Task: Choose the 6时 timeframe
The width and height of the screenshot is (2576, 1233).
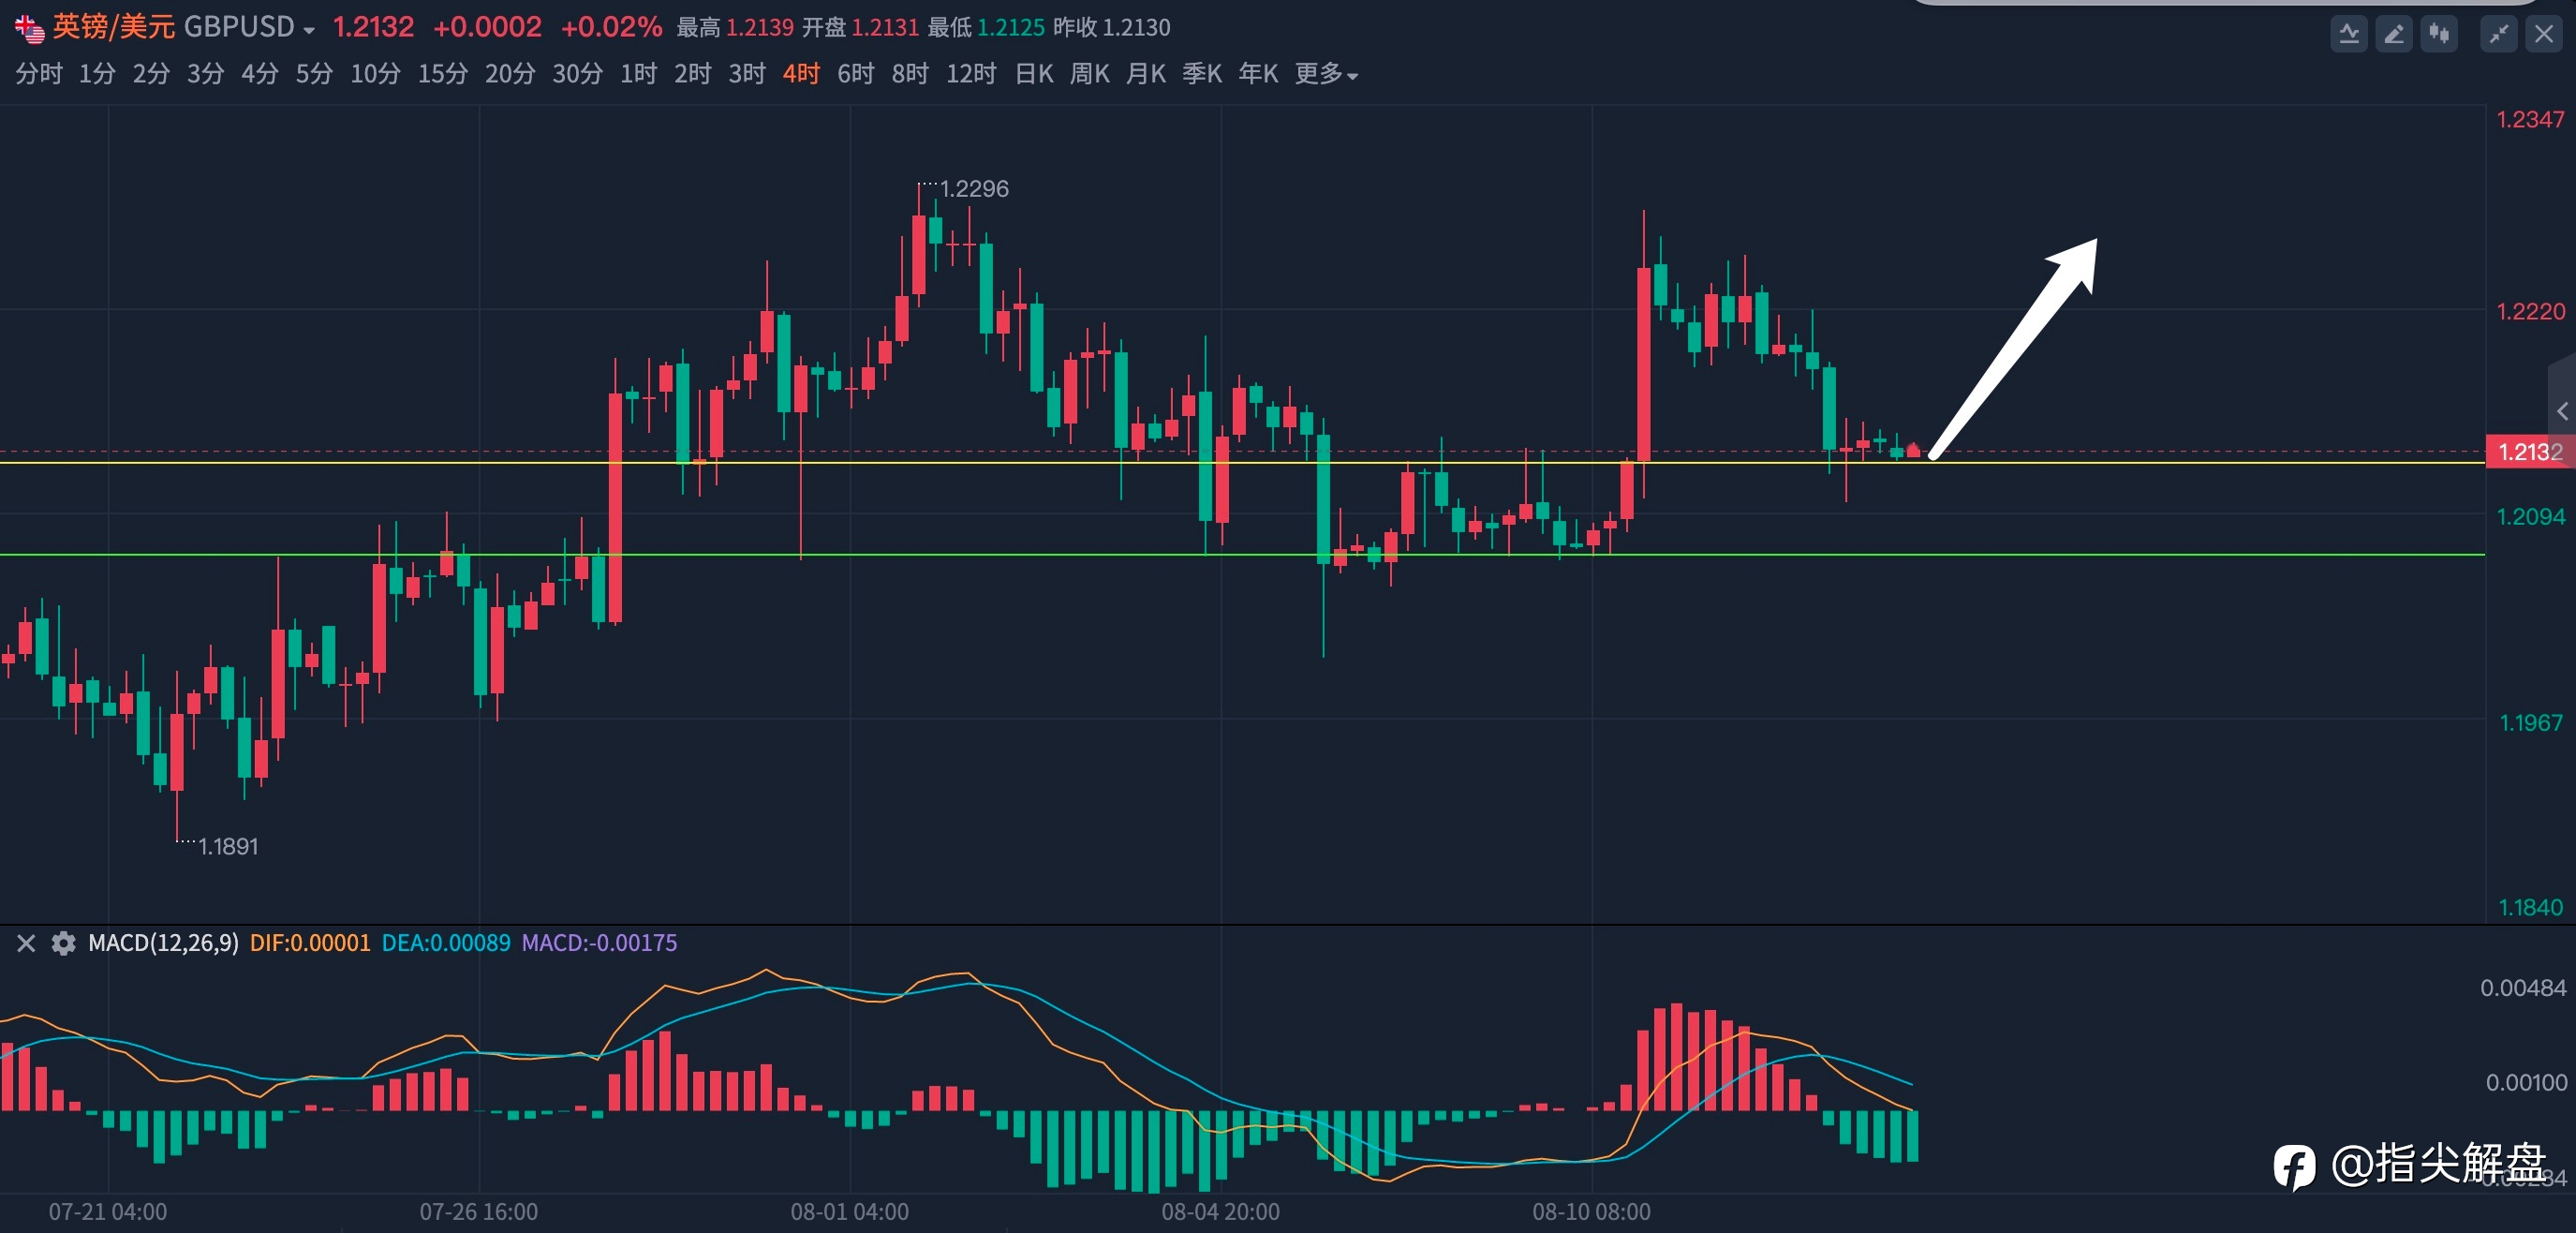Action: click(856, 74)
